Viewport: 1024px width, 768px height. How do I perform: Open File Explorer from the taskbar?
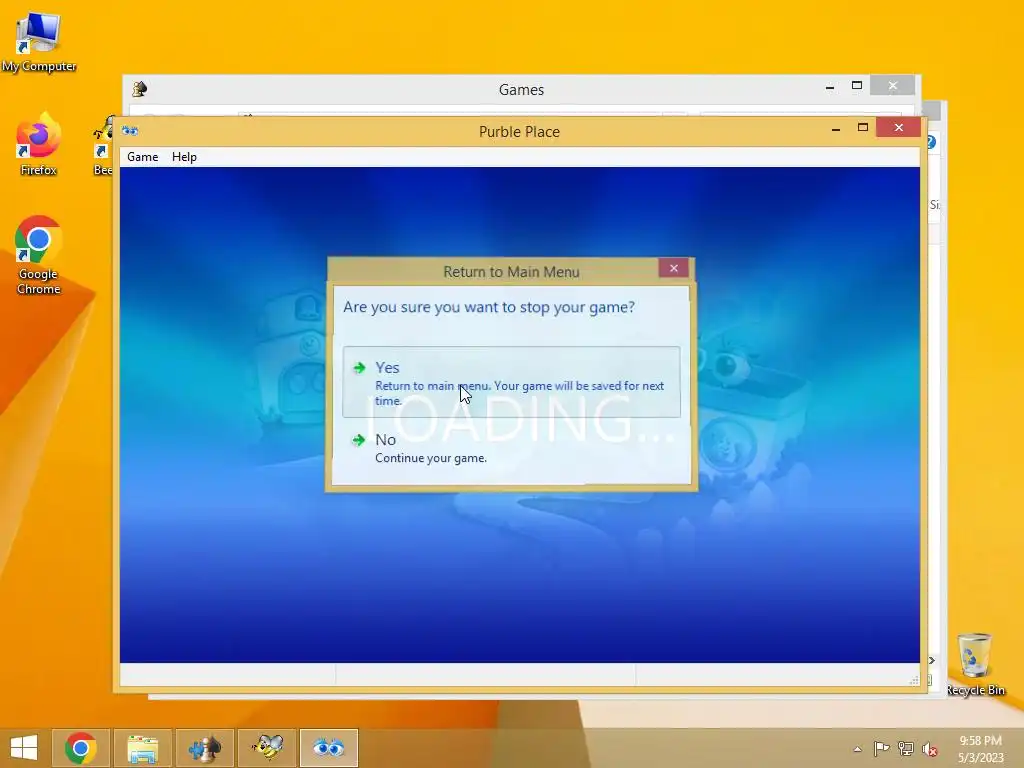[142, 748]
